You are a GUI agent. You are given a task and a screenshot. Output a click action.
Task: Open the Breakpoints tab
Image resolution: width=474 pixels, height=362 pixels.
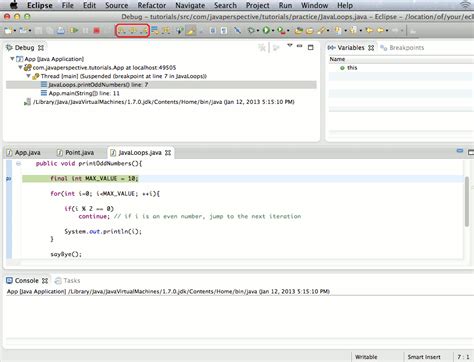tap(403, 48)
